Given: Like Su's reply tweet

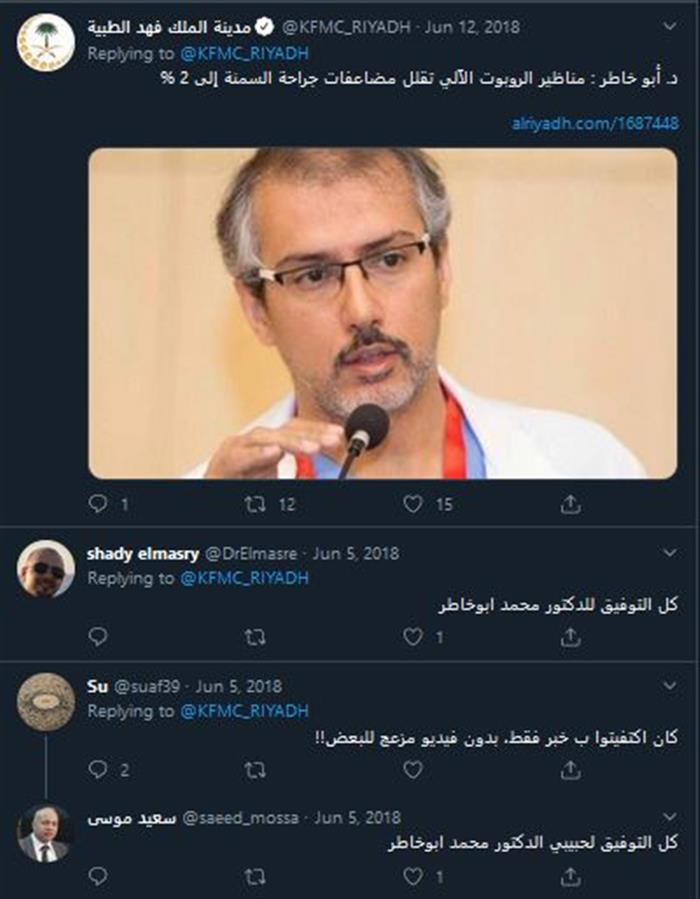Looking at the screenshot, I should [413, 769].
